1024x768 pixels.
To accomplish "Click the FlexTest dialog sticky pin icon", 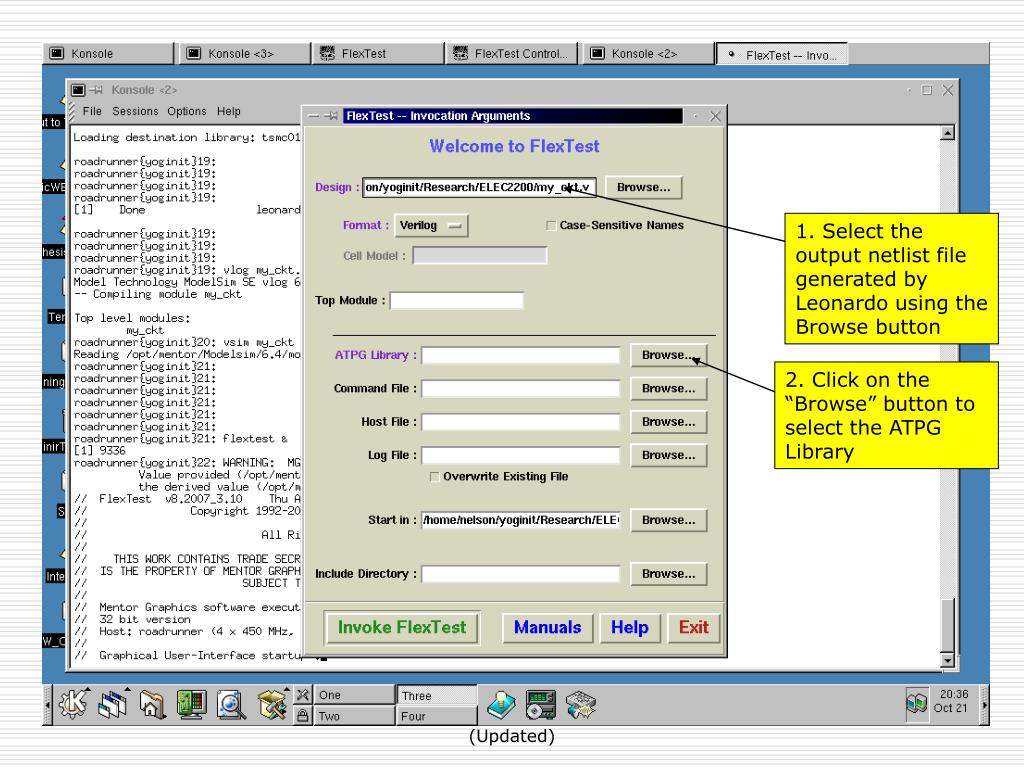I will pos(332,116).
